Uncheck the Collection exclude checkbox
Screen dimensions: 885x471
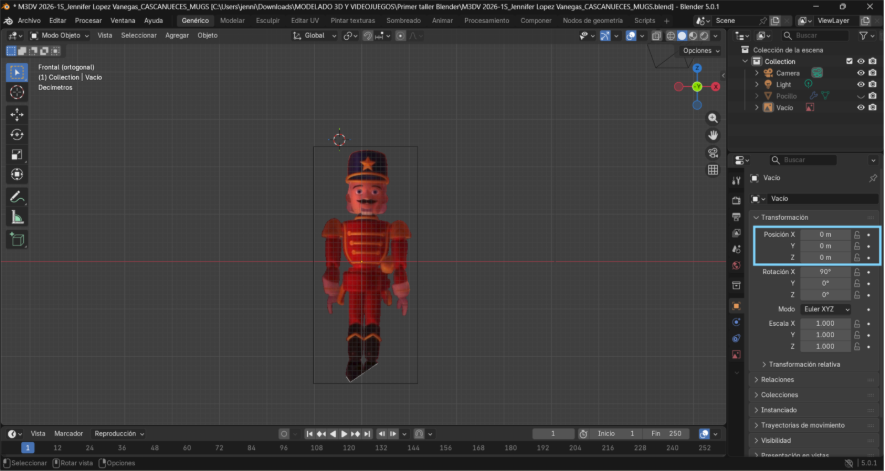849,61
